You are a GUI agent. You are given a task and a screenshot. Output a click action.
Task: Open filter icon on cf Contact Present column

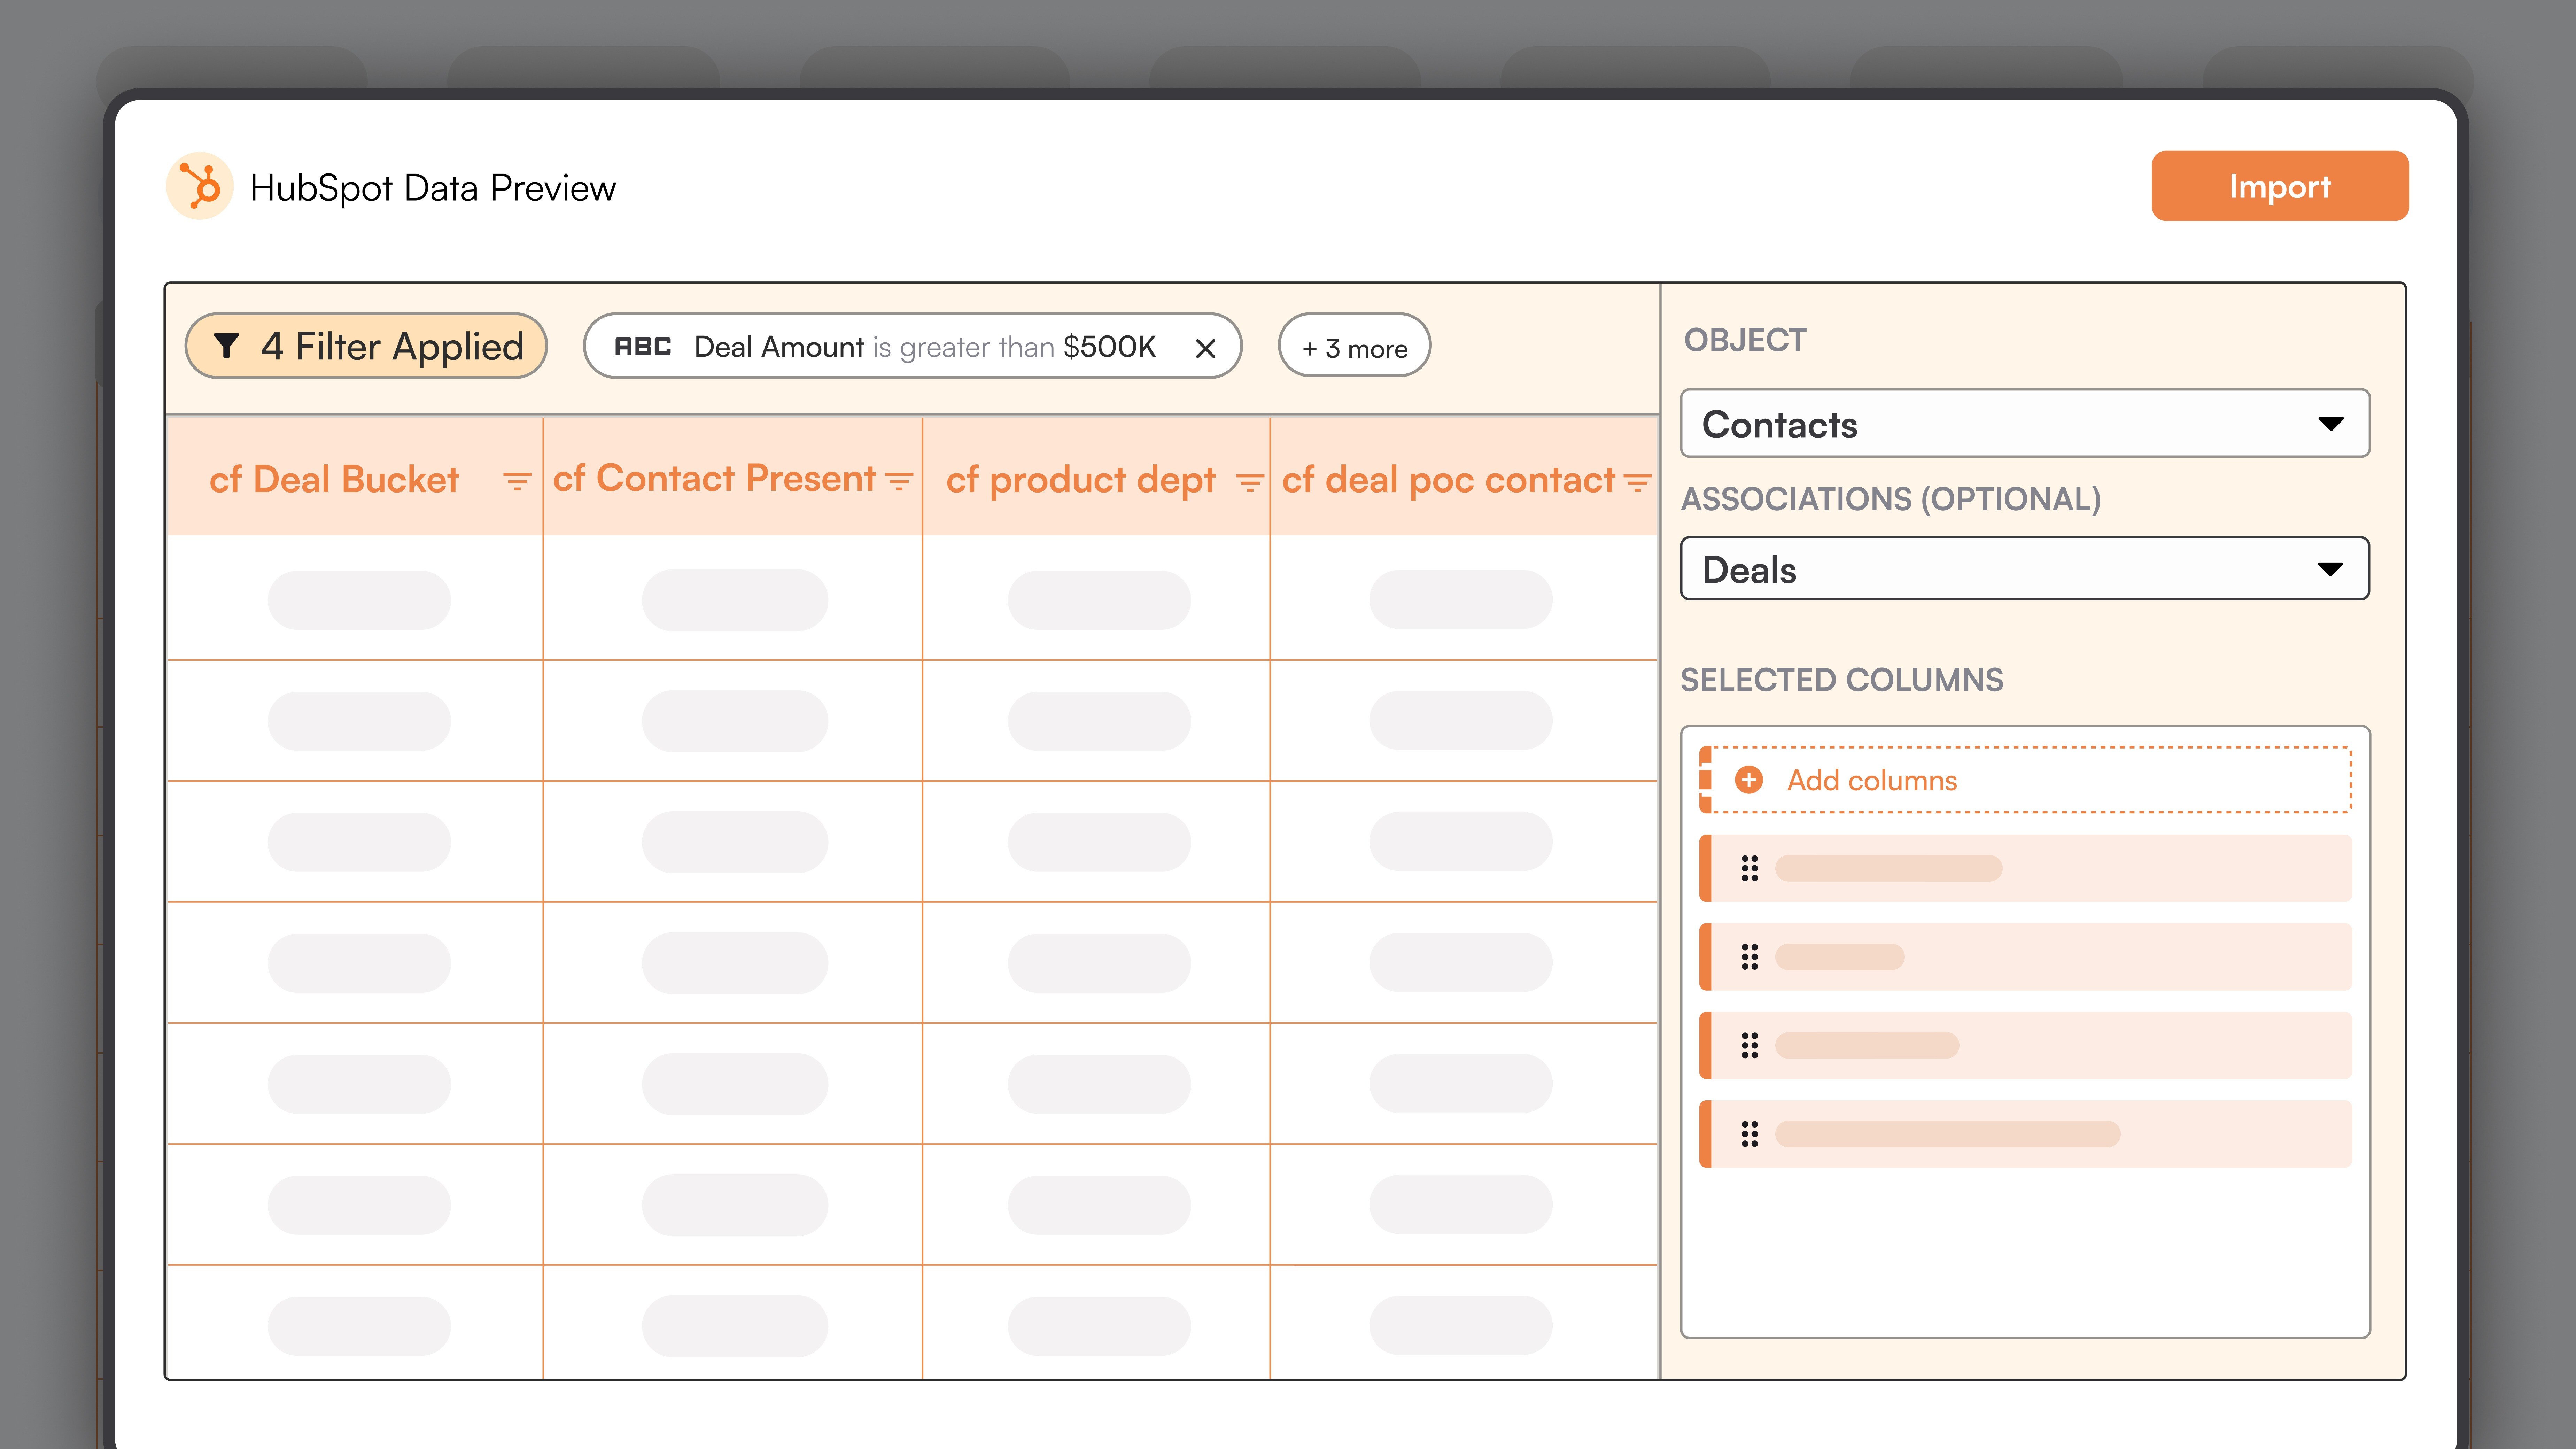coord(899,482)
